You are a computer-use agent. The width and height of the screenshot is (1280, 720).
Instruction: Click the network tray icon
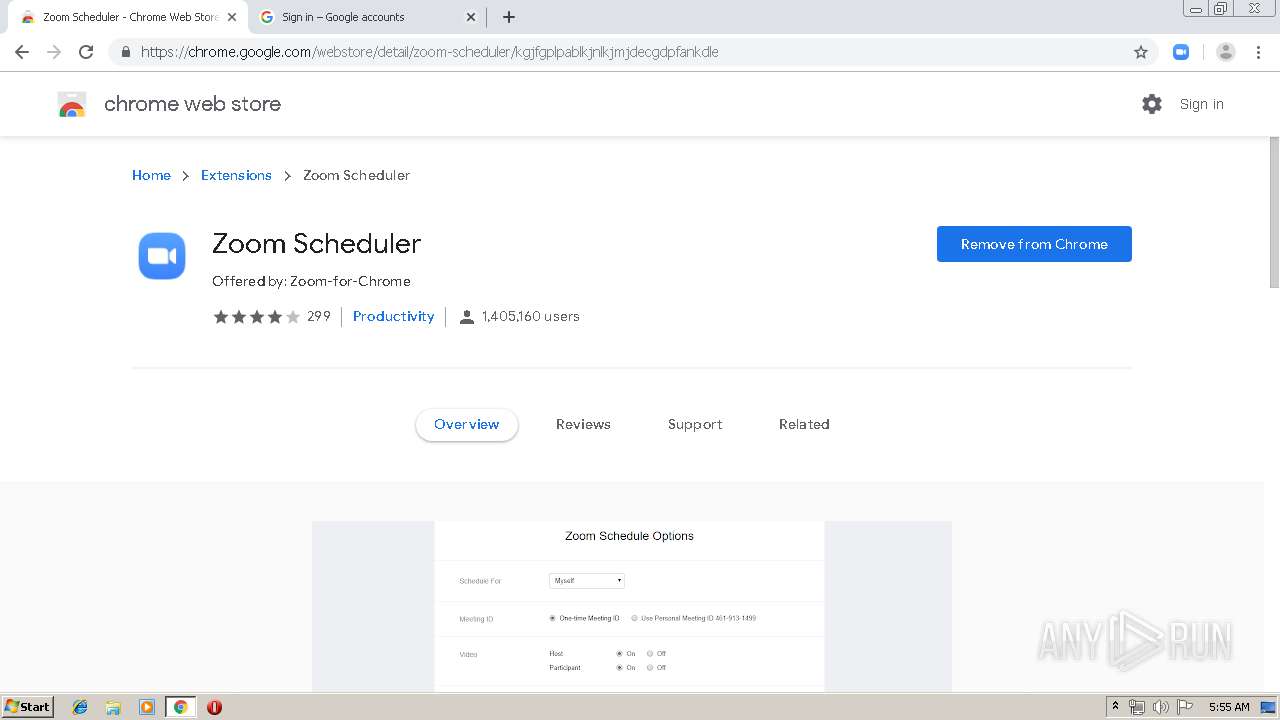point(1137,707)
